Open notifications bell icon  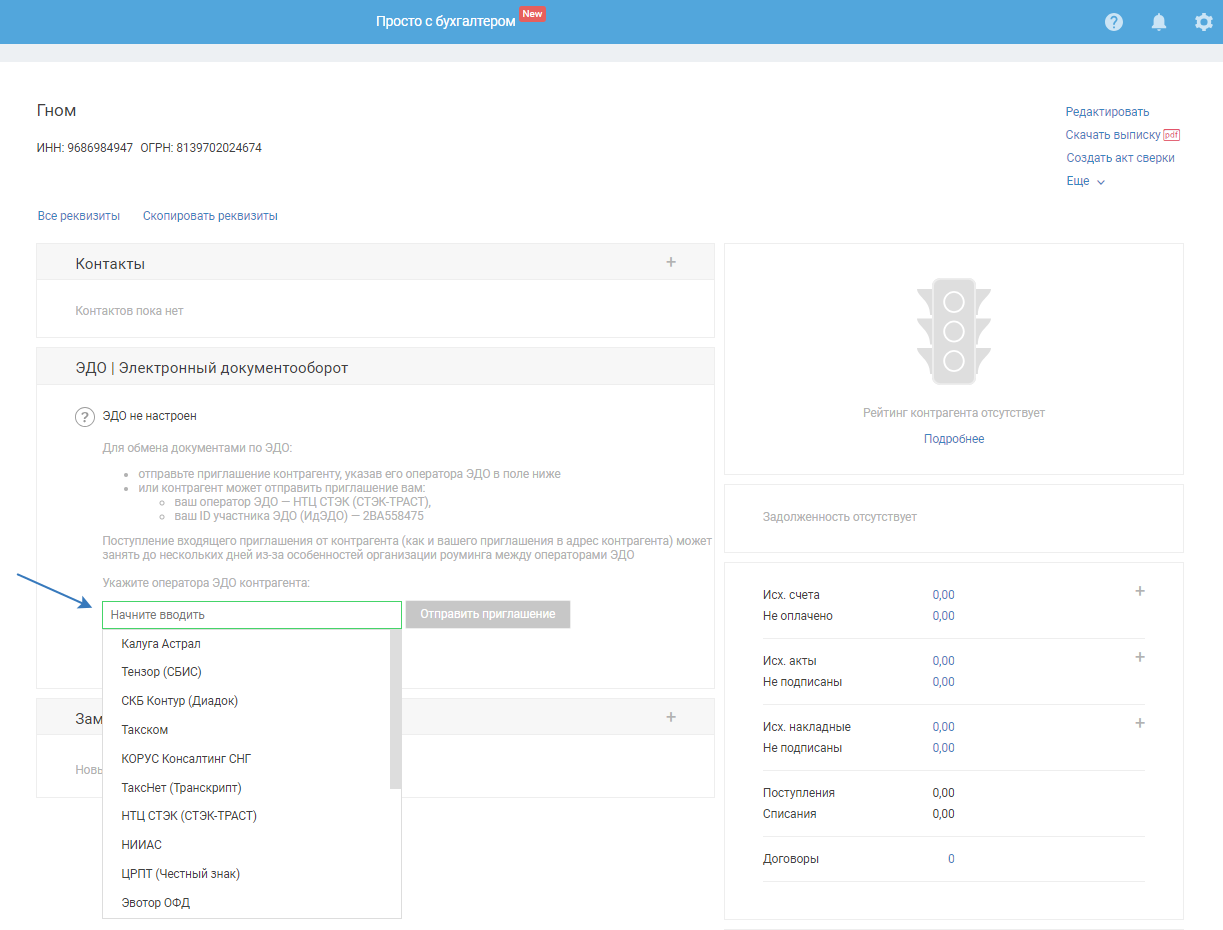[x=1159, y=22]
